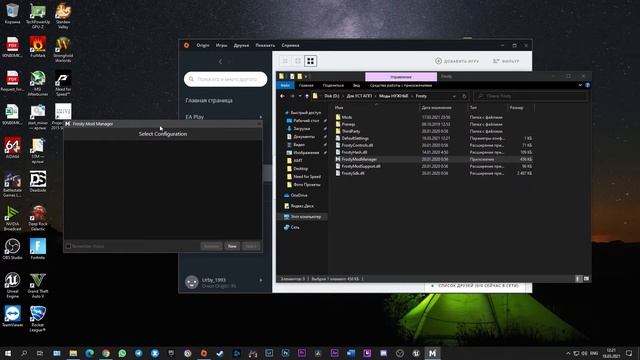Click Frosty Mod Manager taskbar icon
The height and width of the screenshot is (360, 640).
click(432, 353)
